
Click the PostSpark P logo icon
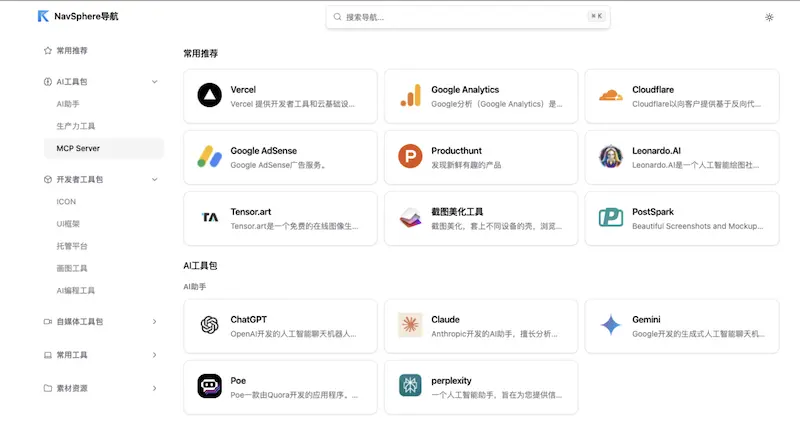click(x=611, y=218)
